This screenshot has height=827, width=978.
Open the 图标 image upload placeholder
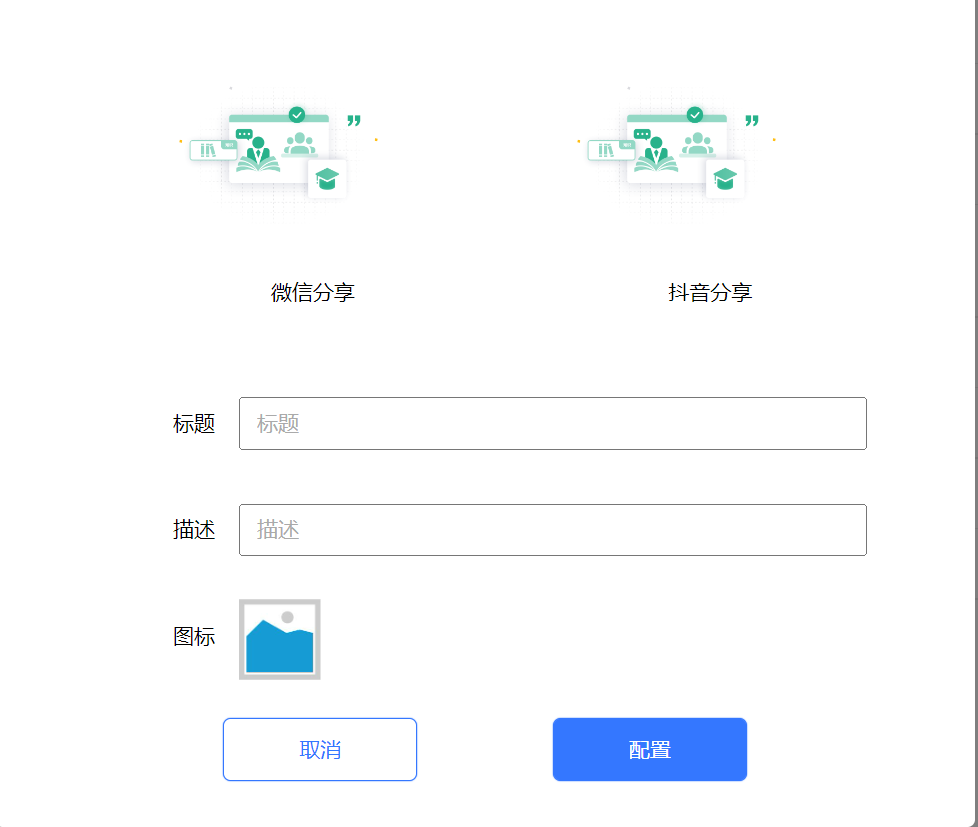[x=279, y=639]
